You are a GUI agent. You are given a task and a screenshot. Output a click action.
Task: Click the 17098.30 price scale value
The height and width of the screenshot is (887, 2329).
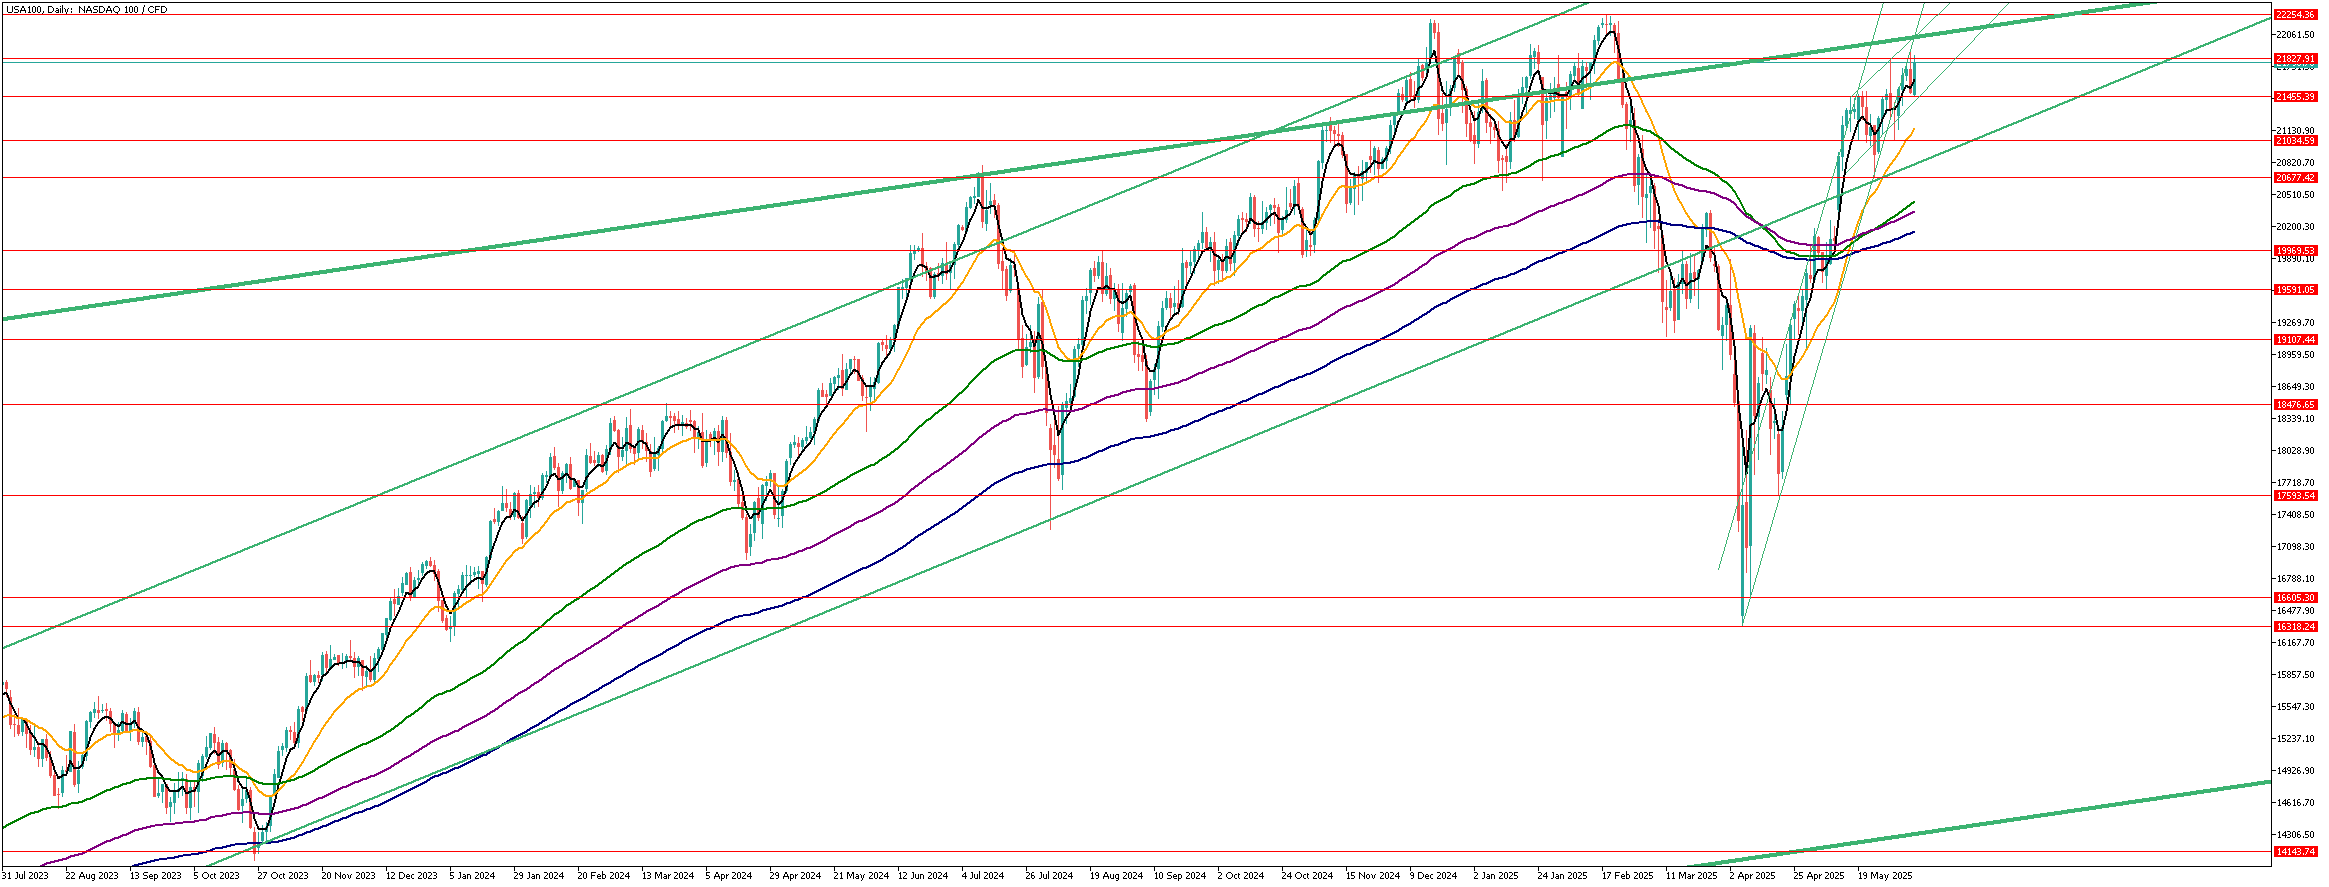click(2296, 547)
